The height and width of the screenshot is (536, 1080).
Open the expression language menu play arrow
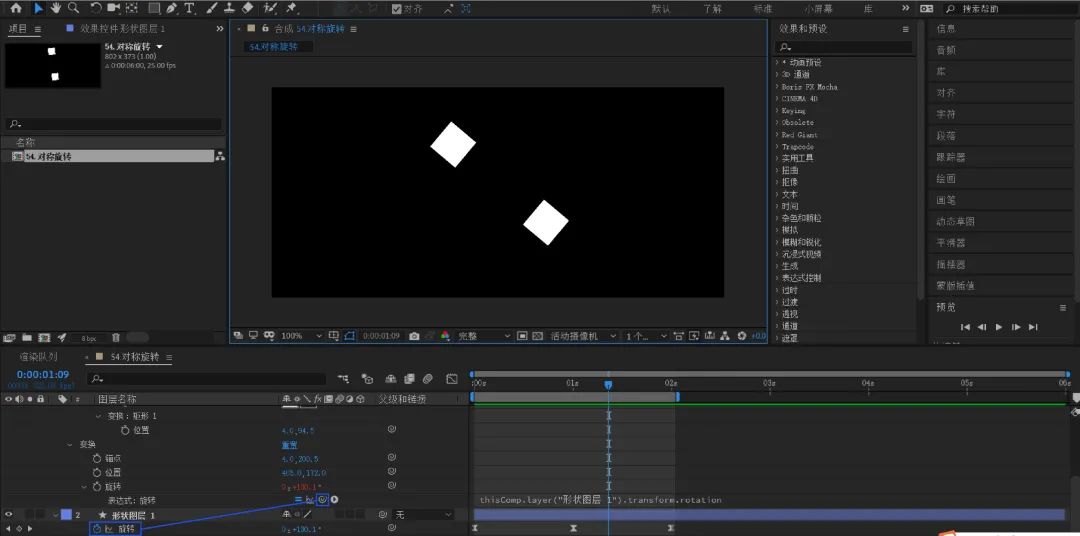335,499
